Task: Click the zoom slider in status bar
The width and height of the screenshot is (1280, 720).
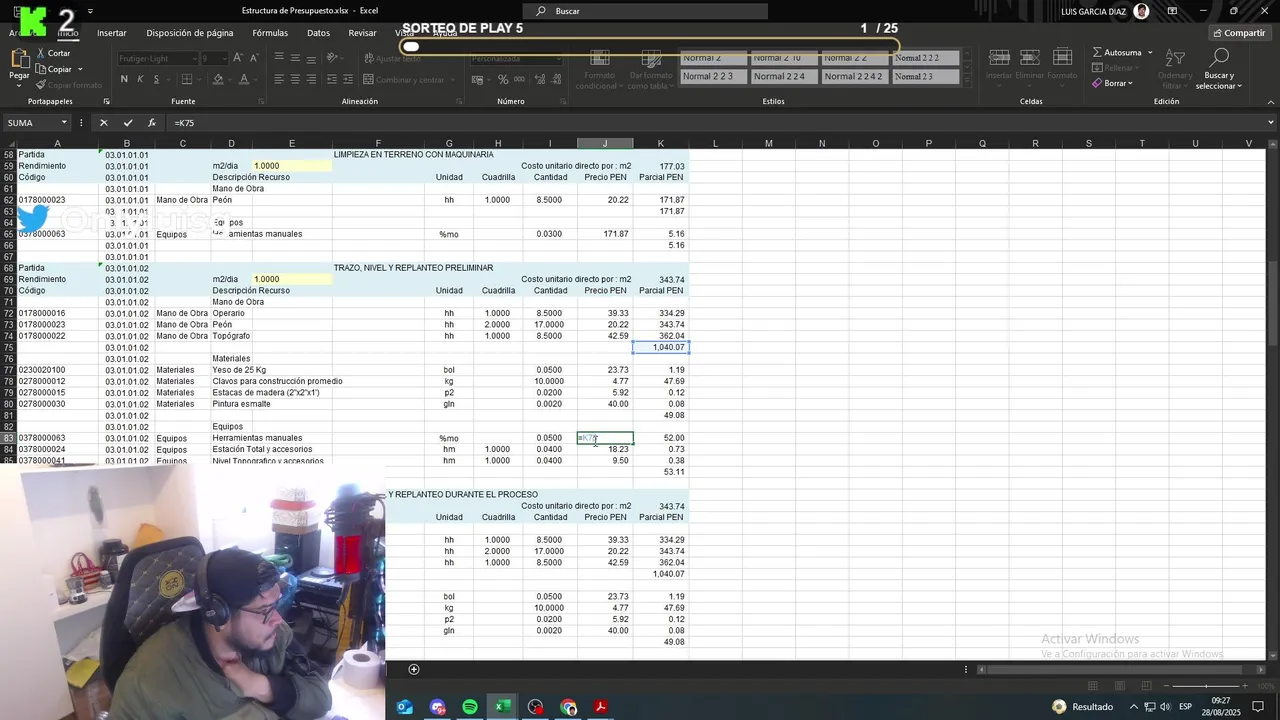Action: click(1205, 686)
